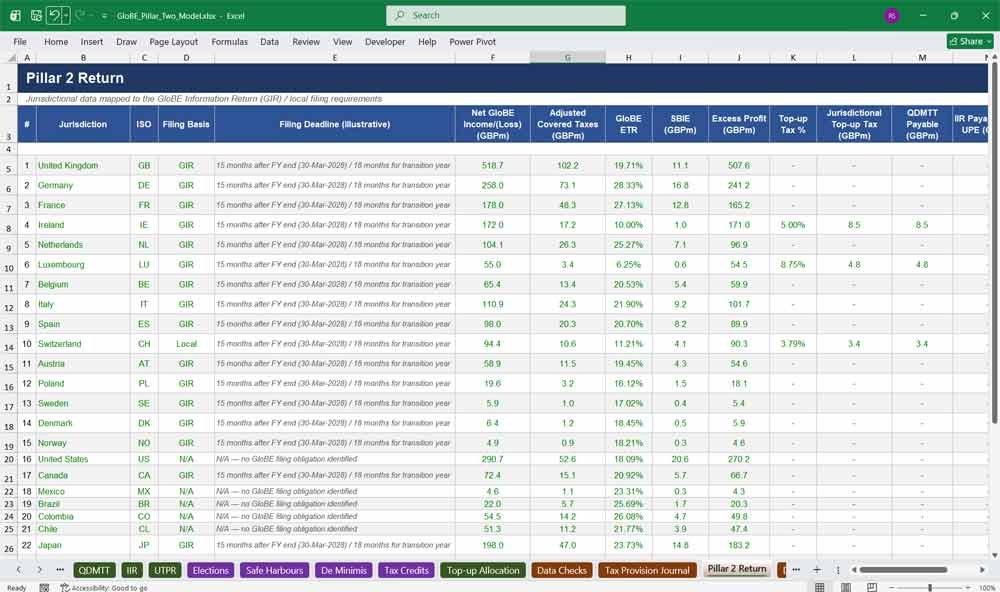The height and width of the screenshot is (592, 1000).
Task: Select column G header
Action: [568, 57]
